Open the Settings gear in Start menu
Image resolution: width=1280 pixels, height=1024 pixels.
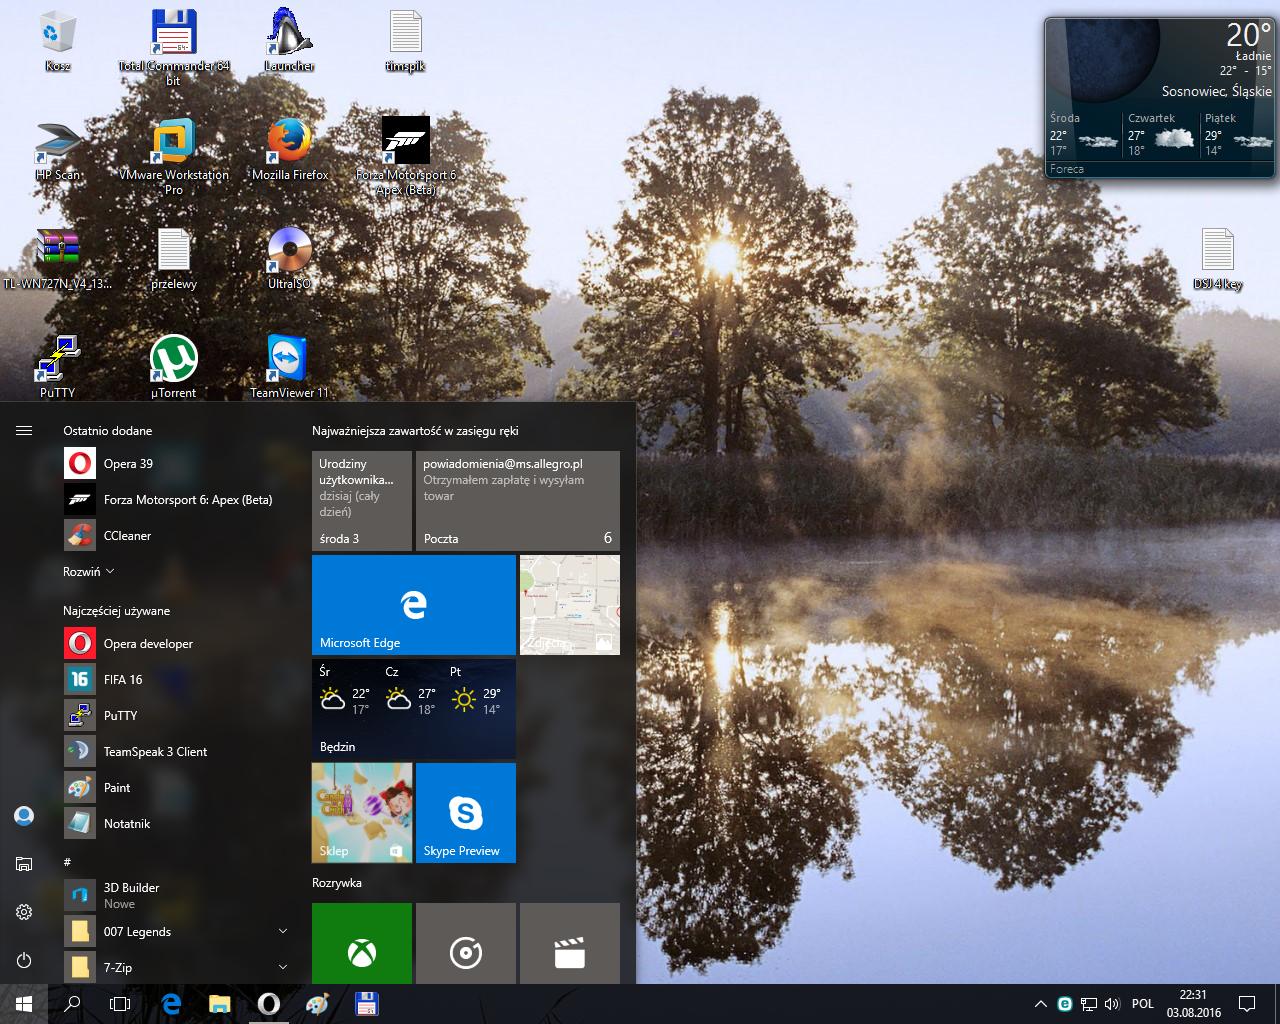pyautogui.click(x=24, y=912)
